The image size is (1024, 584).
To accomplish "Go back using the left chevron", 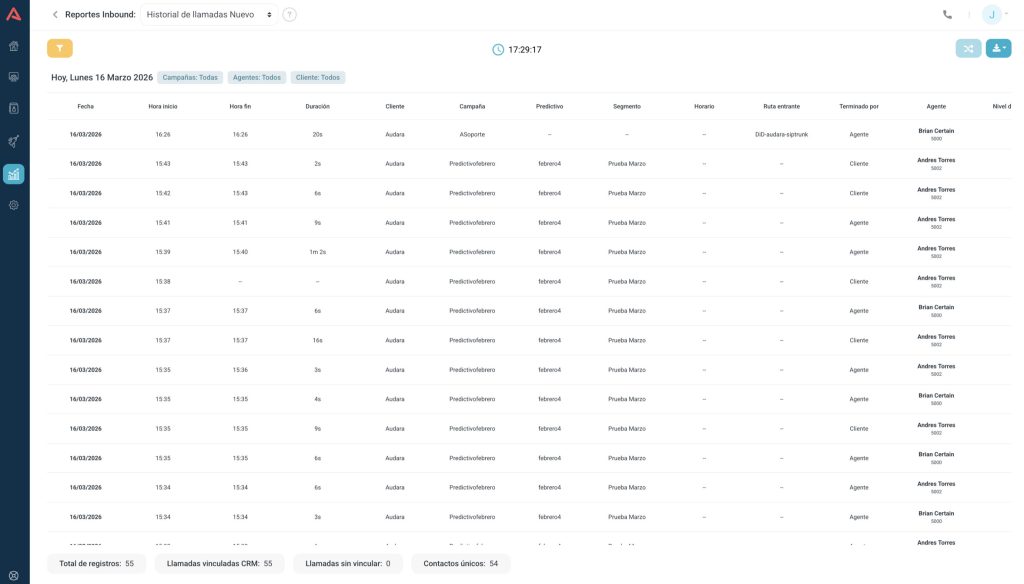I will click(x=55, y=15).
